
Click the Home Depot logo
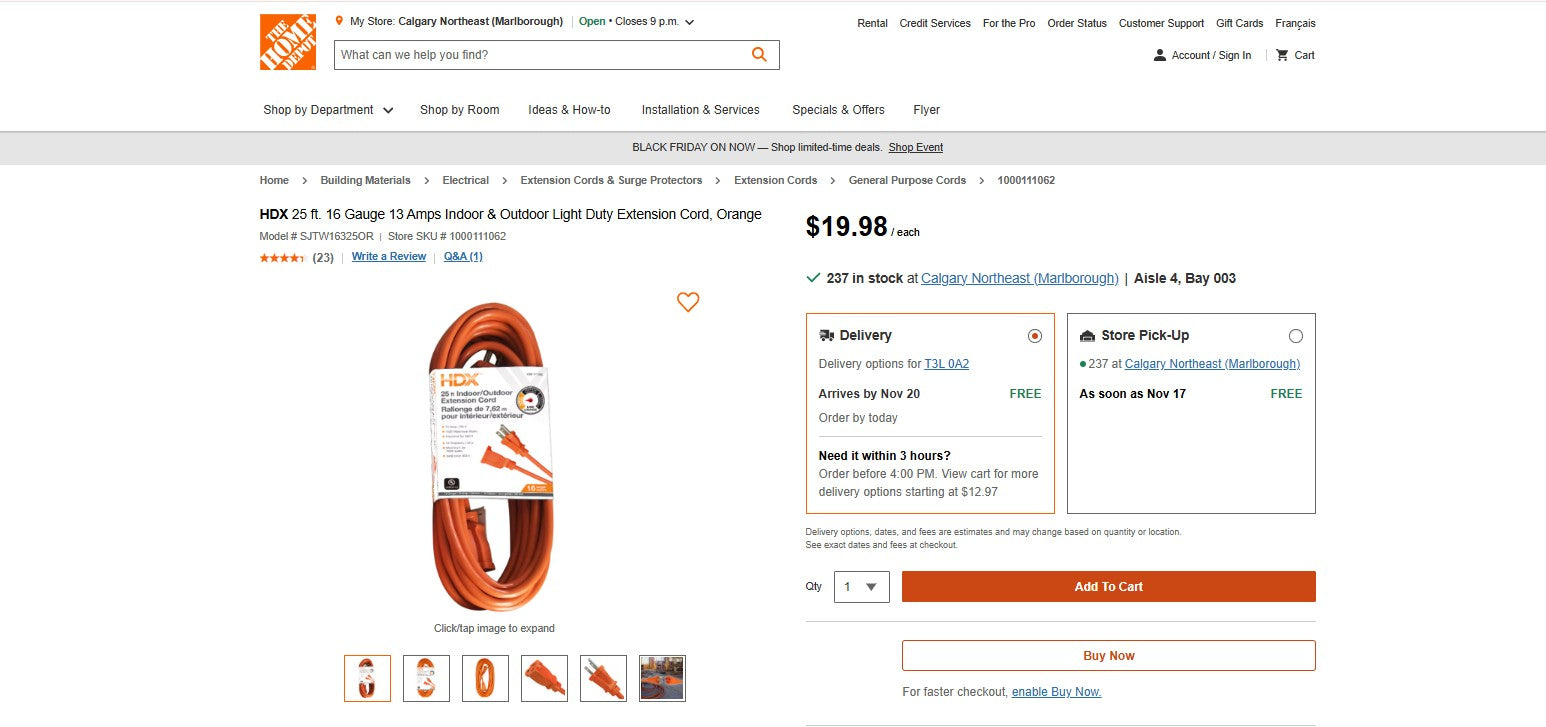coord(287,41)
